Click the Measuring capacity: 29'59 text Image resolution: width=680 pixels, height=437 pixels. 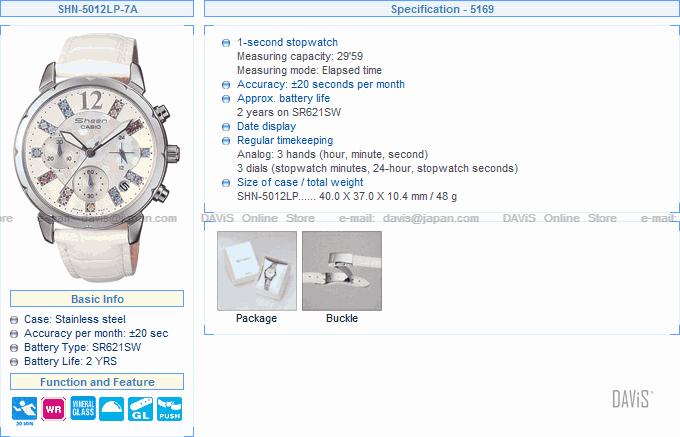click(x=300, y=56)
